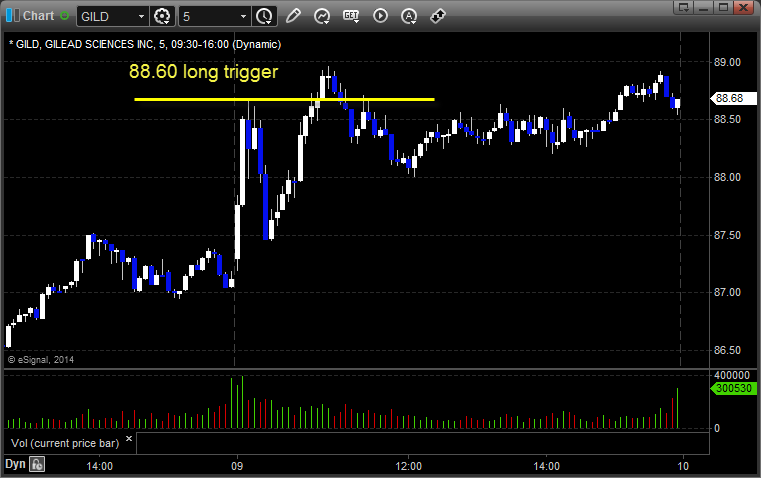Click the 09 date axis label
Viewport: 761px width, 478px height.
(237, 466)
